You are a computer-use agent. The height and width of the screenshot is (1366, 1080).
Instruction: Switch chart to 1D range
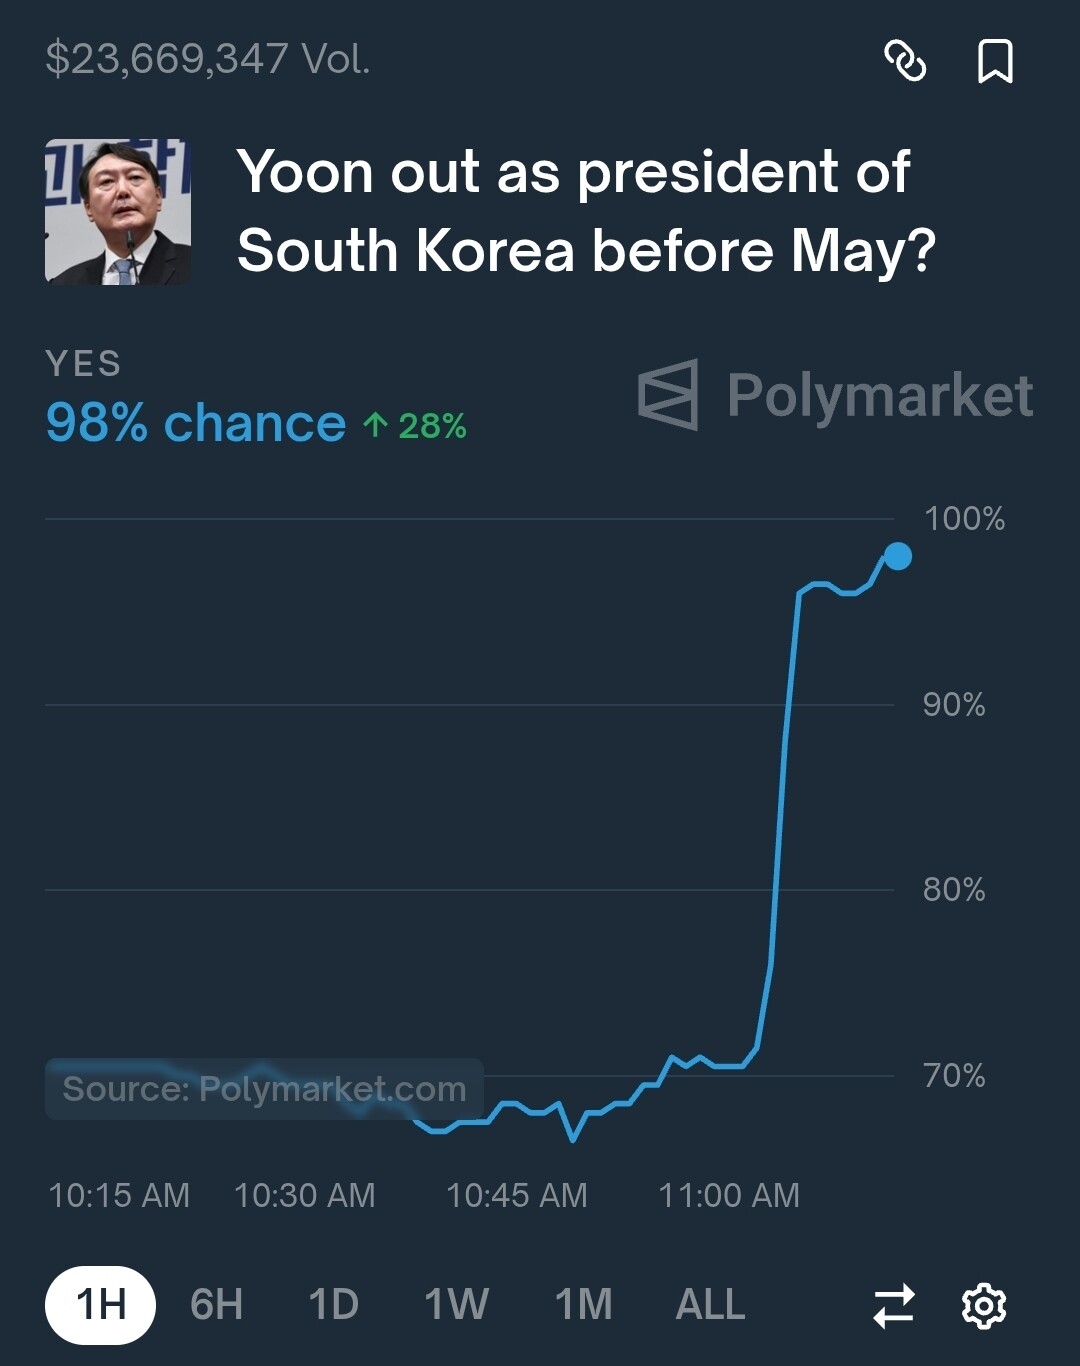pos(333,1305)
